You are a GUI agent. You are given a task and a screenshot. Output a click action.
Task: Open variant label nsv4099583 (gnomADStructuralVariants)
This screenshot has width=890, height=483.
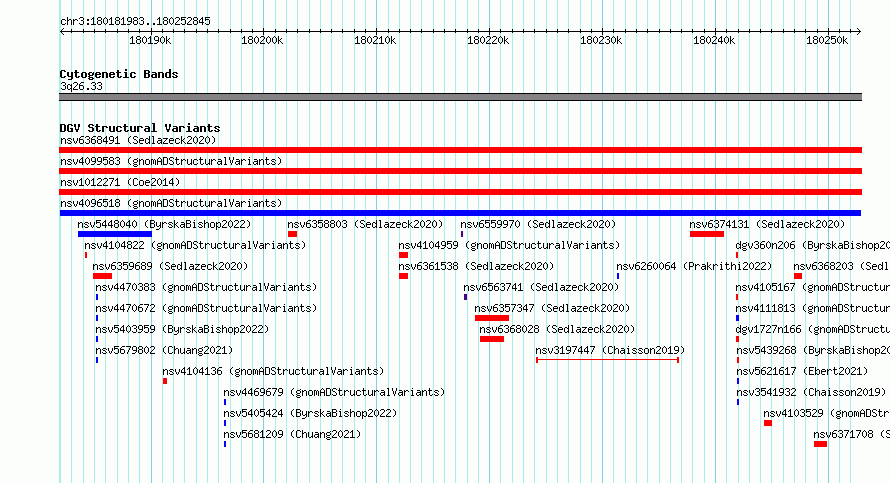171,161
